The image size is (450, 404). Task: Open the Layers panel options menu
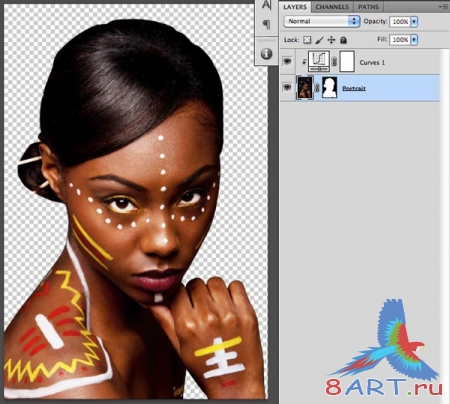pos(444,7)
